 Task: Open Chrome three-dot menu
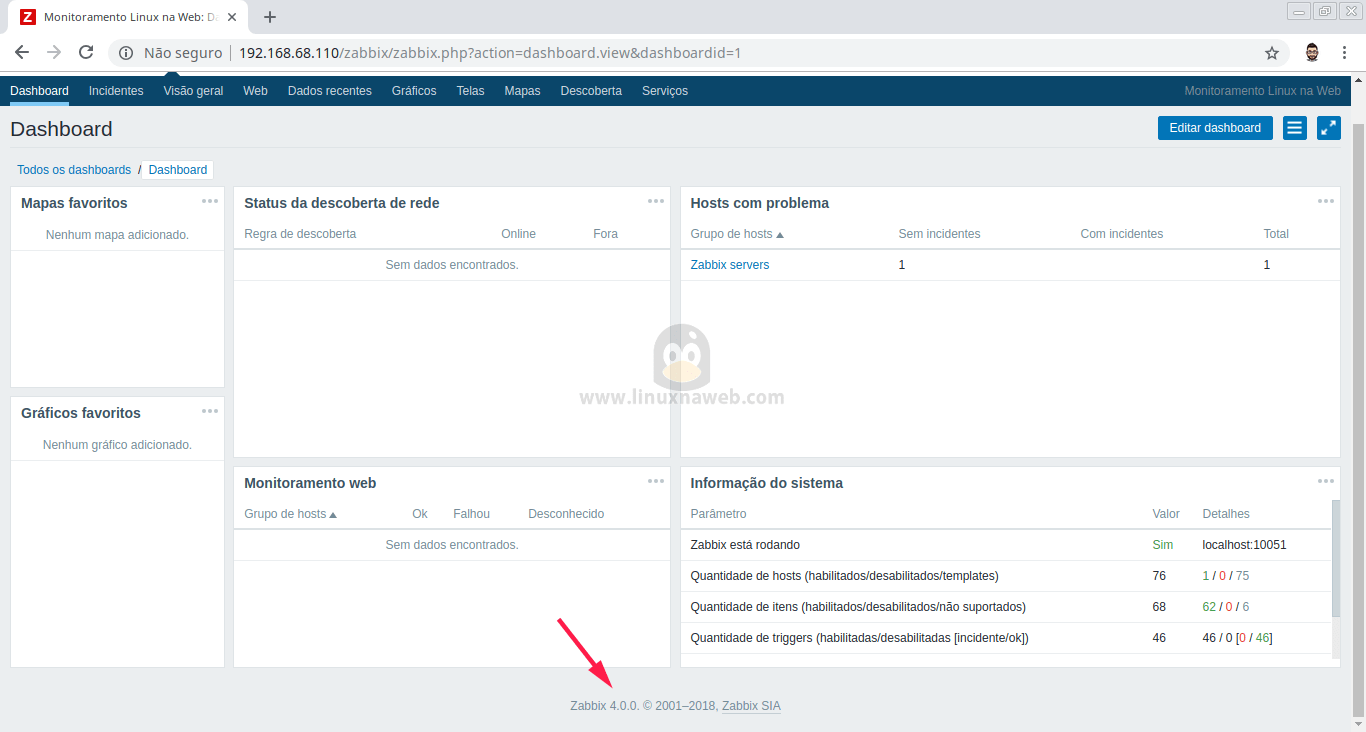point(1345,53)
